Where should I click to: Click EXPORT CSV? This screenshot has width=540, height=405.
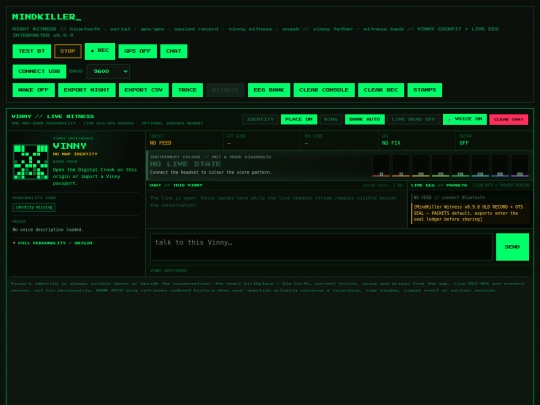pyautogui.click(x=144, y=90)
